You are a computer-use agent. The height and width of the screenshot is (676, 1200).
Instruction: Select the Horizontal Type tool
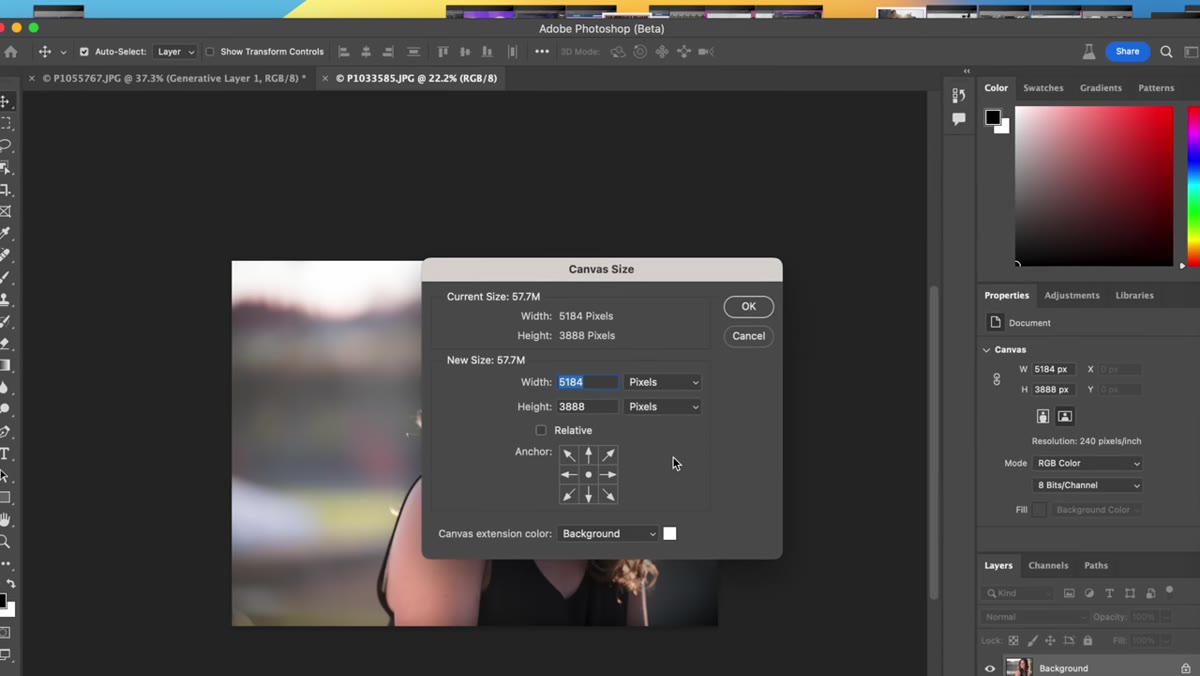click(x=5, y=454)
